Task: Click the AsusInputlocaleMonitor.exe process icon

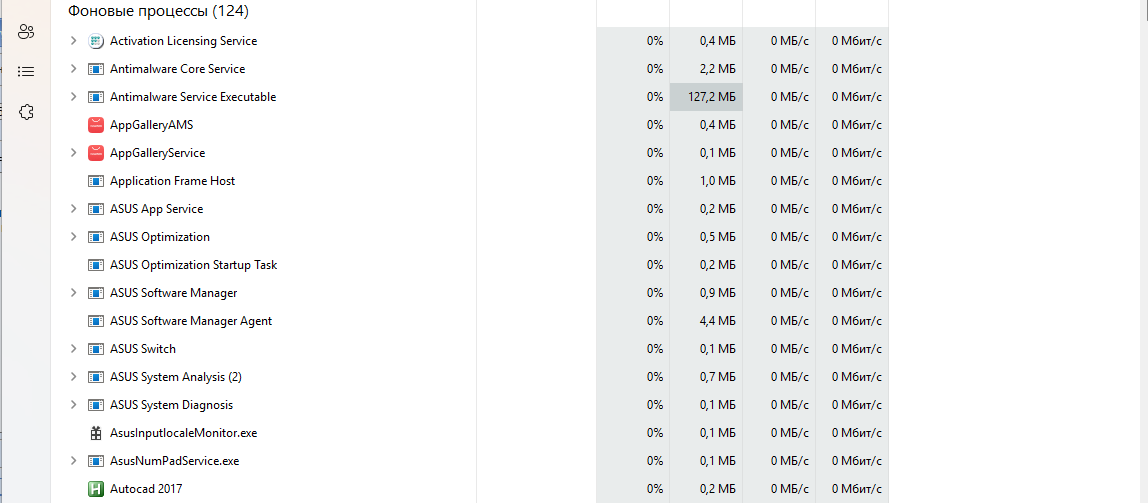Action: [96, 433]
